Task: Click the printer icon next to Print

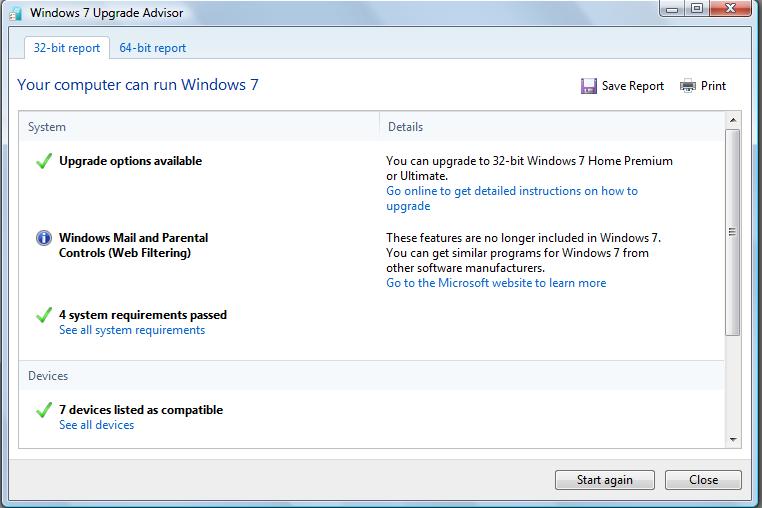Action: [x=688, y=86]
